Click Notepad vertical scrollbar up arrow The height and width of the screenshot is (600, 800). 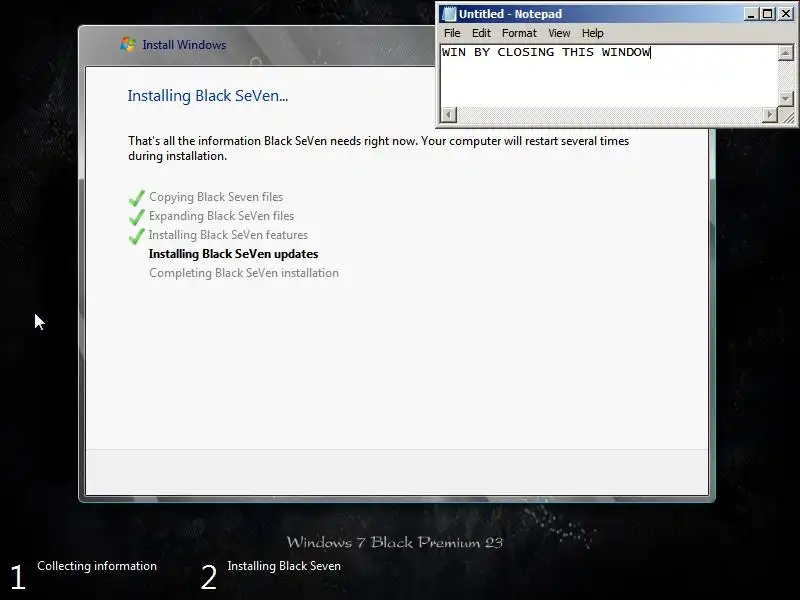tap(786, 53)
